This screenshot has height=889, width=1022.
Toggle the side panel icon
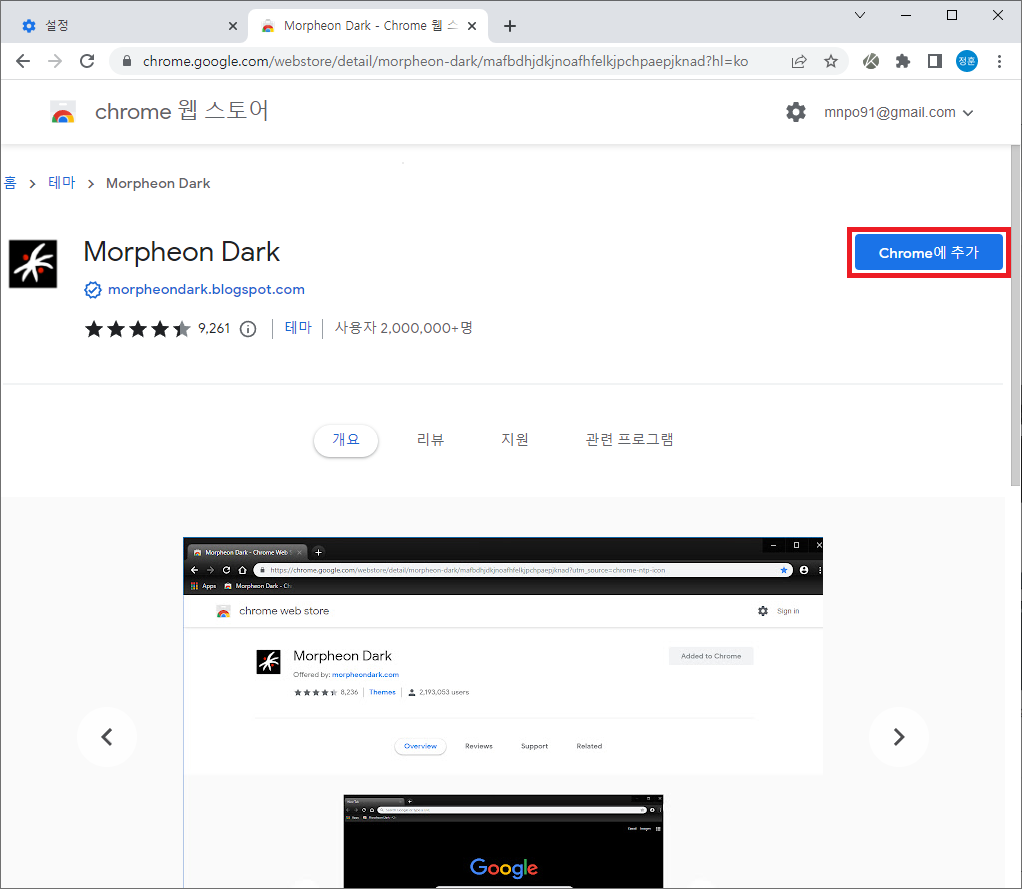tap(935, 61)
